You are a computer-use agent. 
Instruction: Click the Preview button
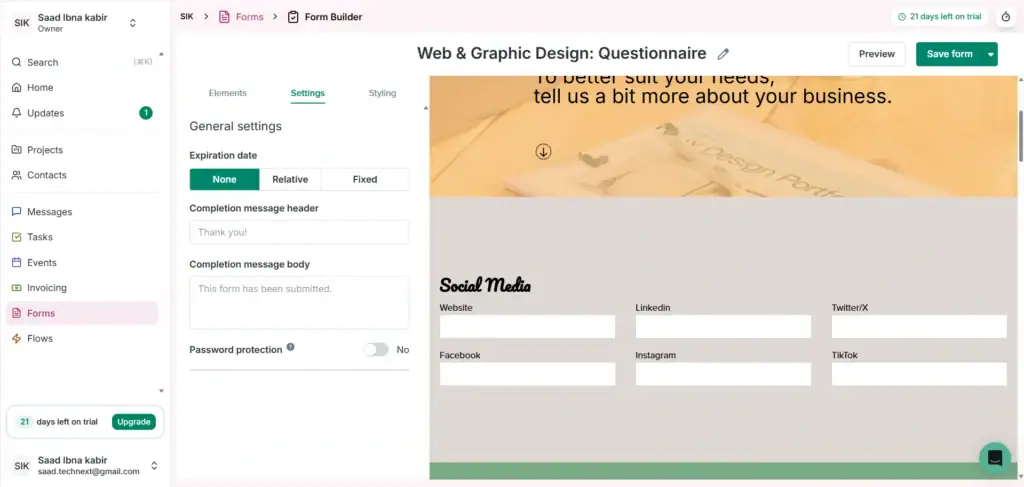[877, 54]
